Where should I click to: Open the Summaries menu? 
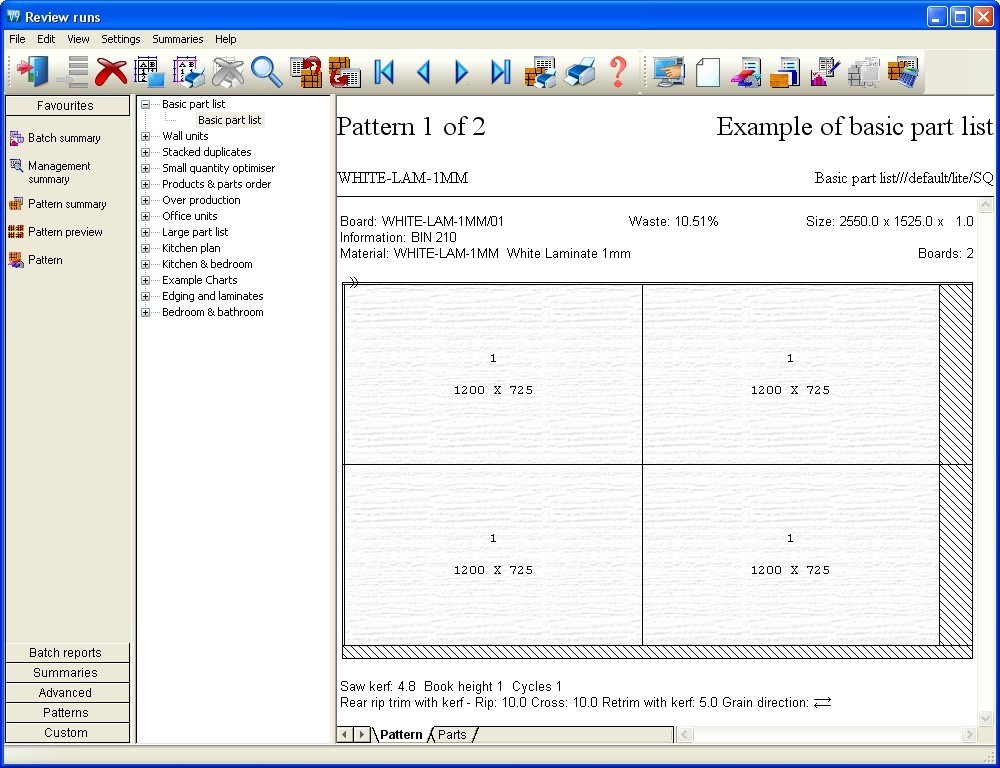(x=177, y=39)
